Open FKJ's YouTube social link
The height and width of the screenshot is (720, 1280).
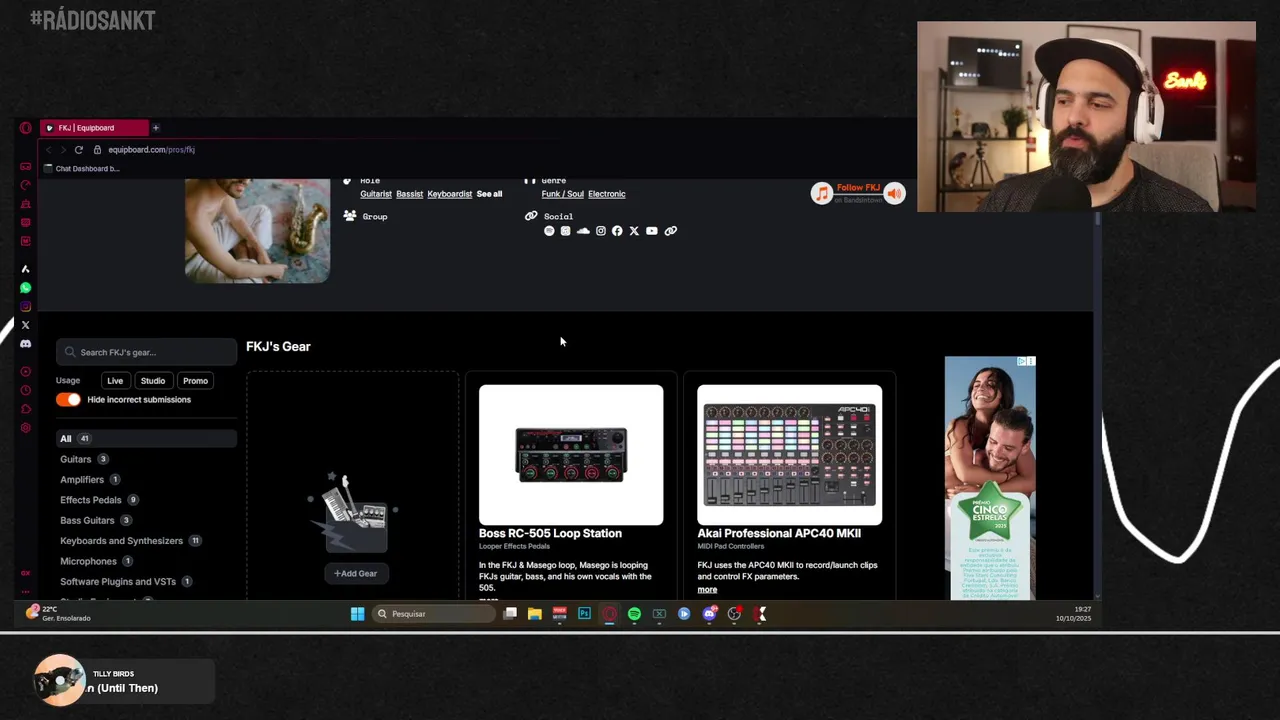pyautogui.click(x=652, y=231)
